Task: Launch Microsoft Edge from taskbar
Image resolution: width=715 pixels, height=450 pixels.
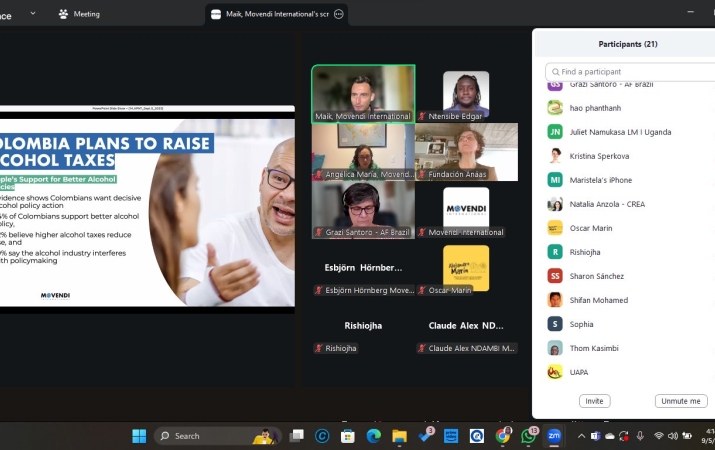Action: click(373, 436)
